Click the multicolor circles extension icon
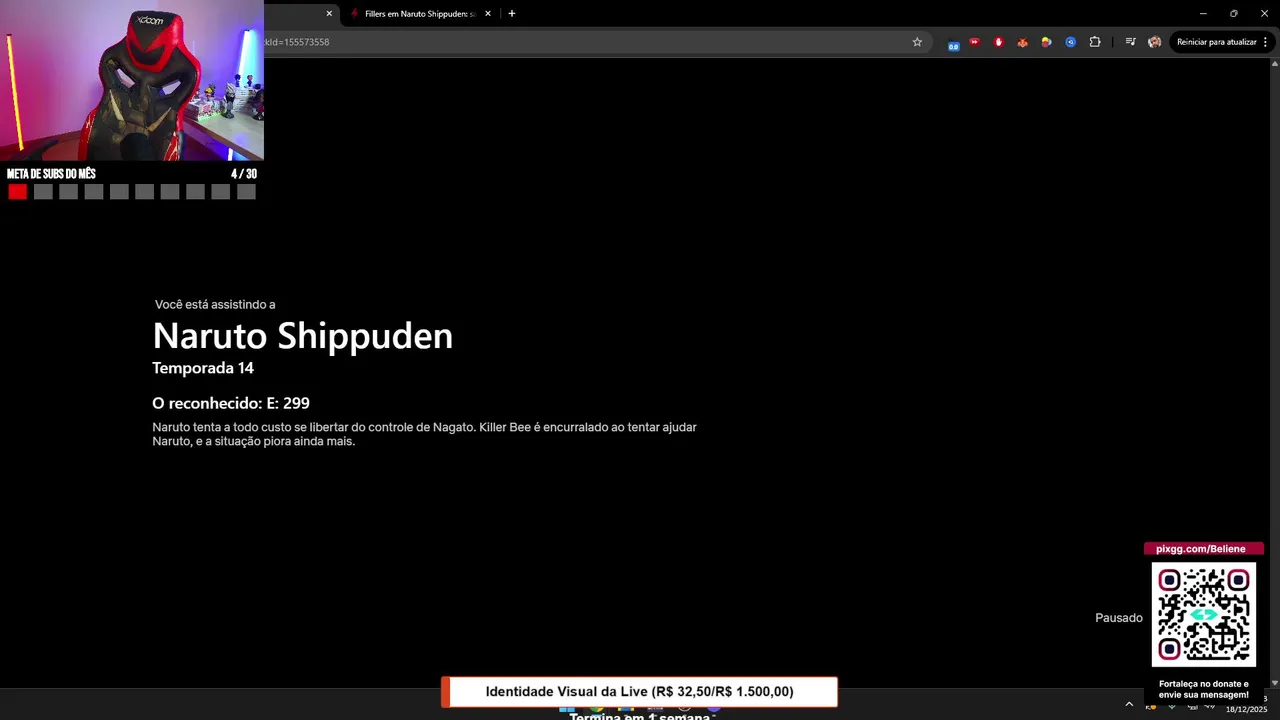The width and height of the screenshot is (1280, 720). pyautogui.click(x=1046, y=42)
